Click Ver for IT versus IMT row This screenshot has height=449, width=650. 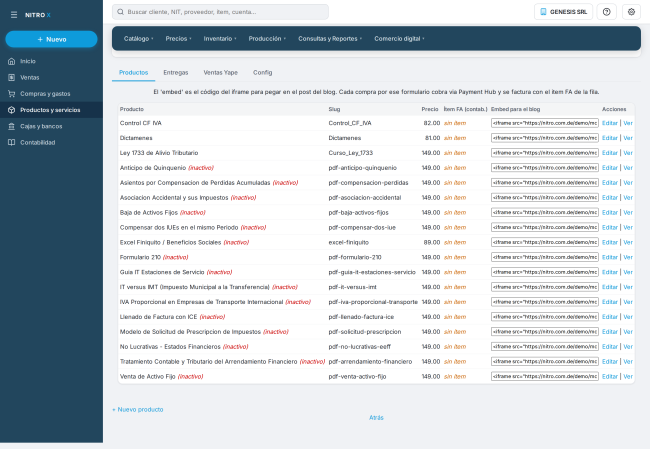[628, 287]
